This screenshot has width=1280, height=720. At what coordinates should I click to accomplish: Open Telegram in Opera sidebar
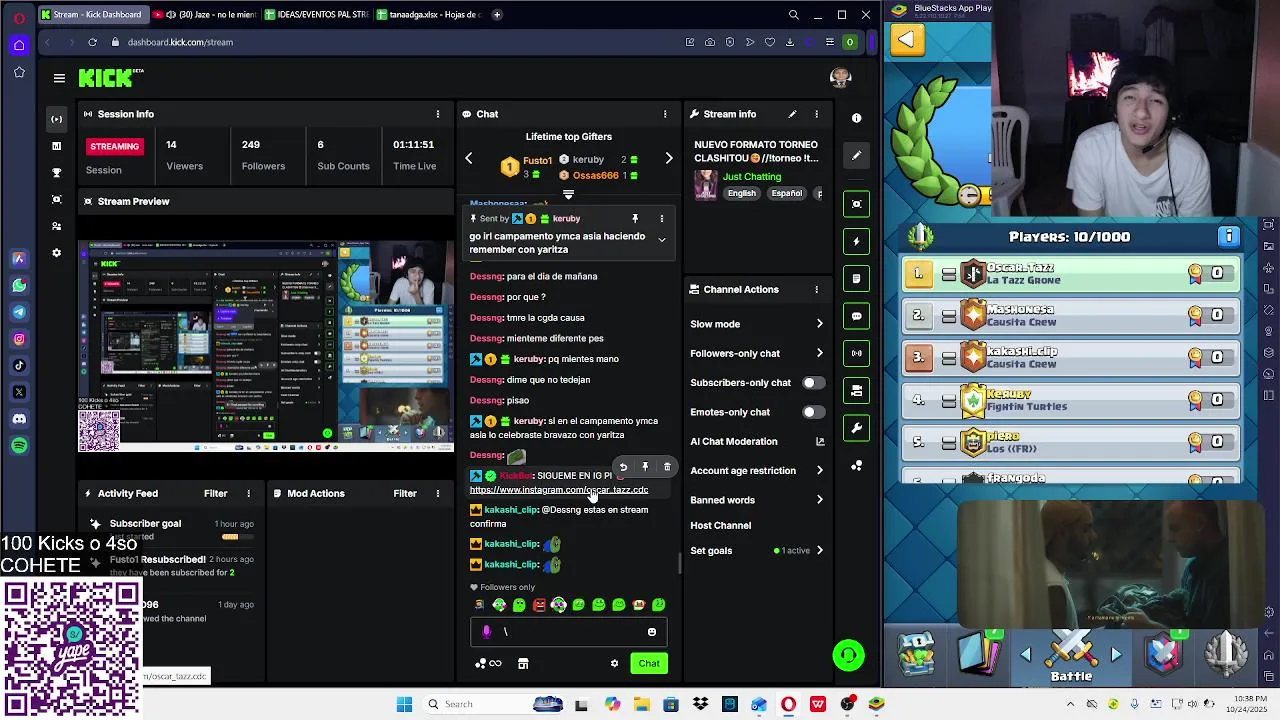pos(19,312)
